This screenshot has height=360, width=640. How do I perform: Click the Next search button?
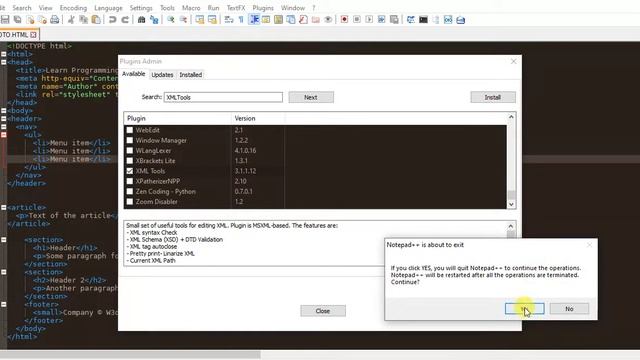point(311,97)
